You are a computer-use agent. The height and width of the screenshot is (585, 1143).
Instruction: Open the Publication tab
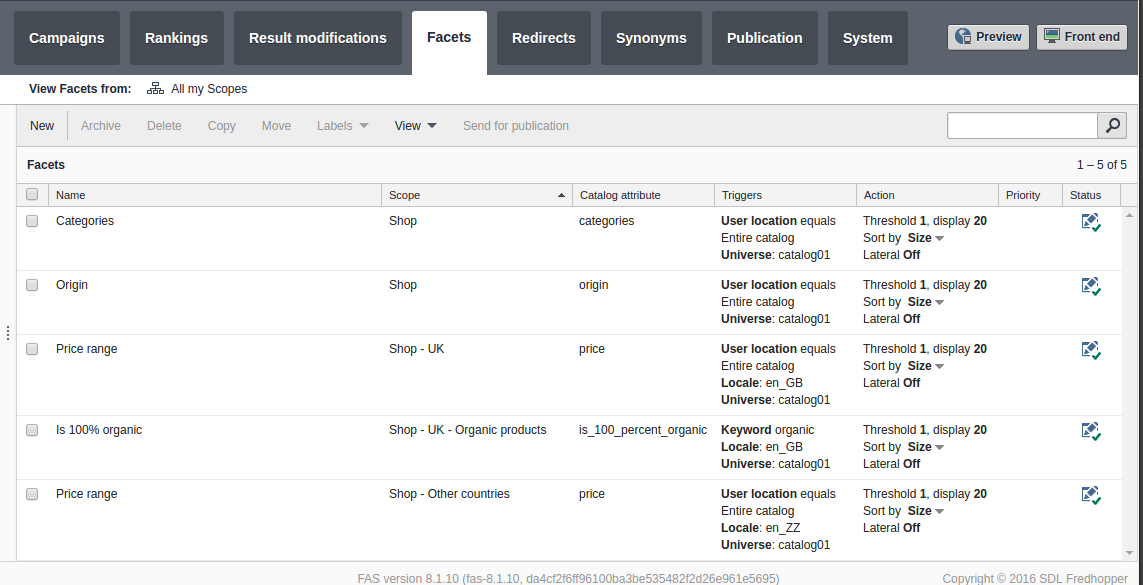click(x=765, y=38)
